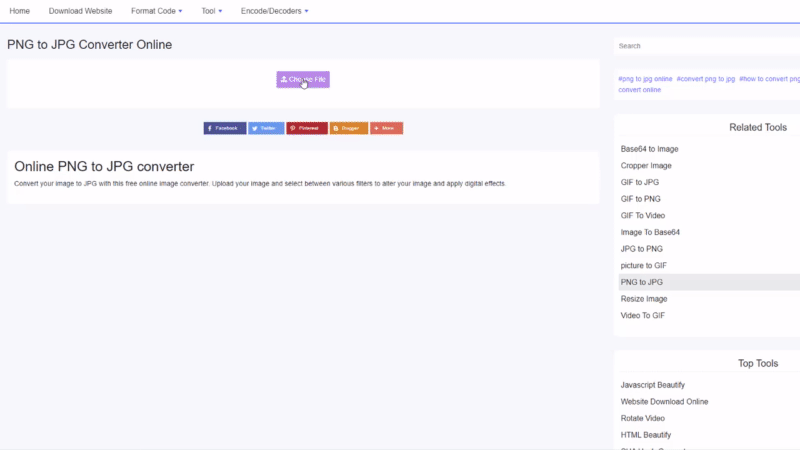Viewport: 800px width, 450px height.
Task: Share to Blogger using its icon
Action: tap(348, 128)
